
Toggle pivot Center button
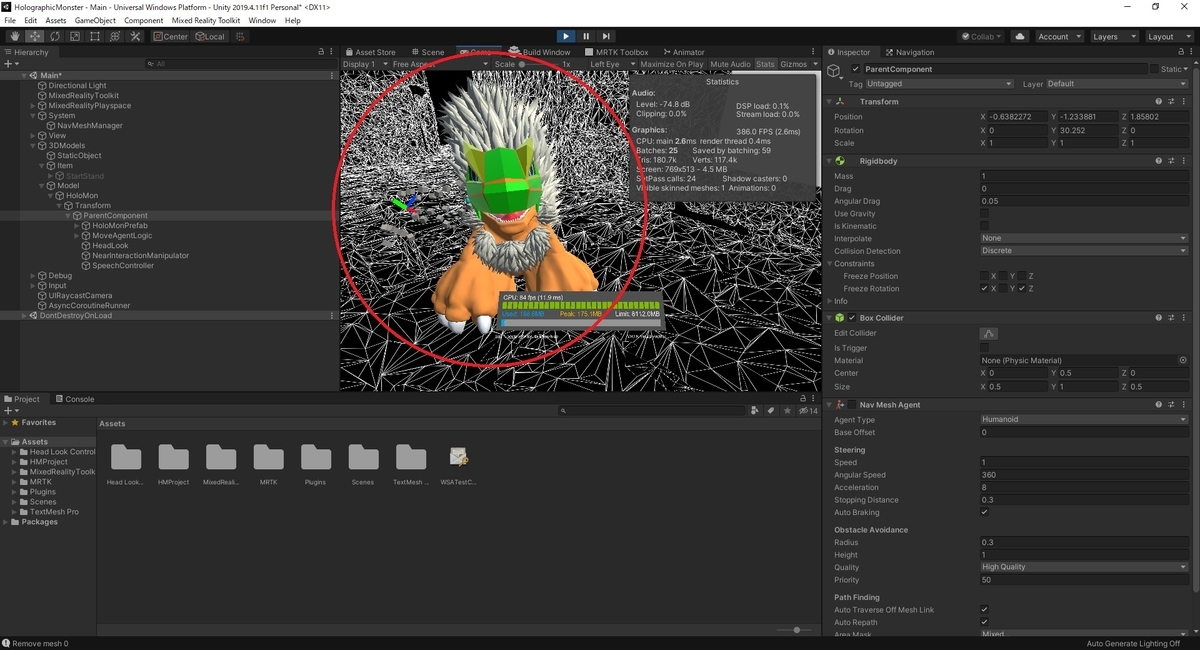[171, 36]
